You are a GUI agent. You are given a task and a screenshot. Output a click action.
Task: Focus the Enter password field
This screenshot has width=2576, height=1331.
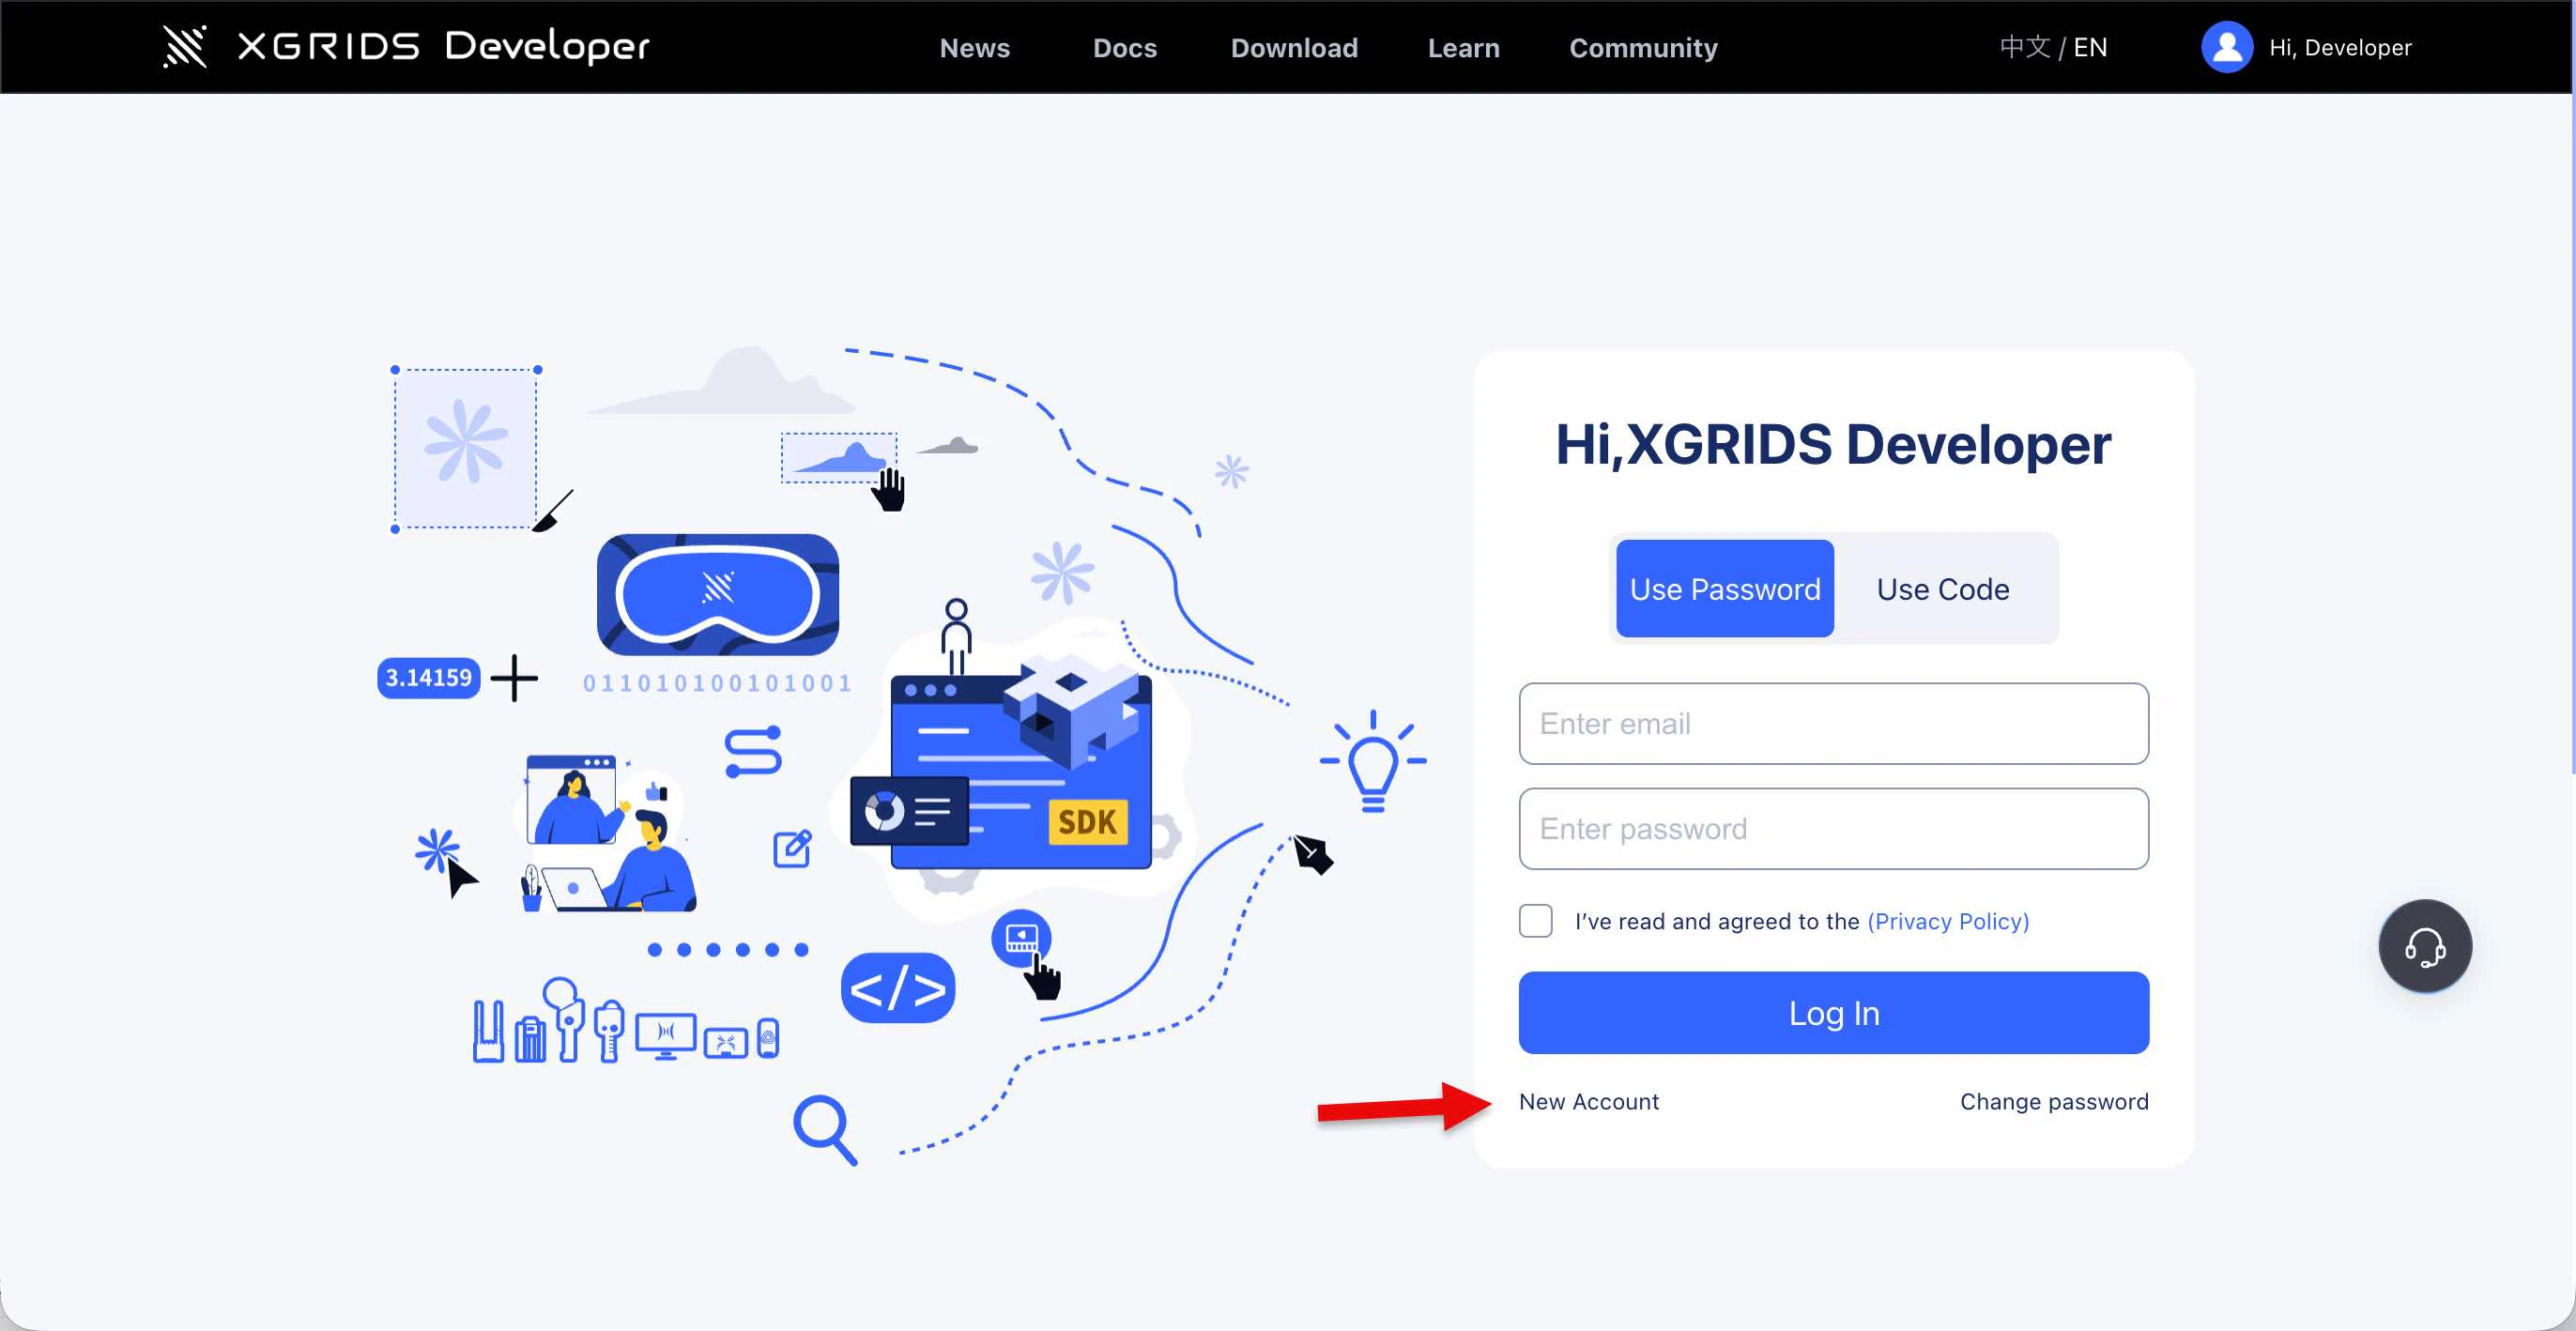point(1833,828)
